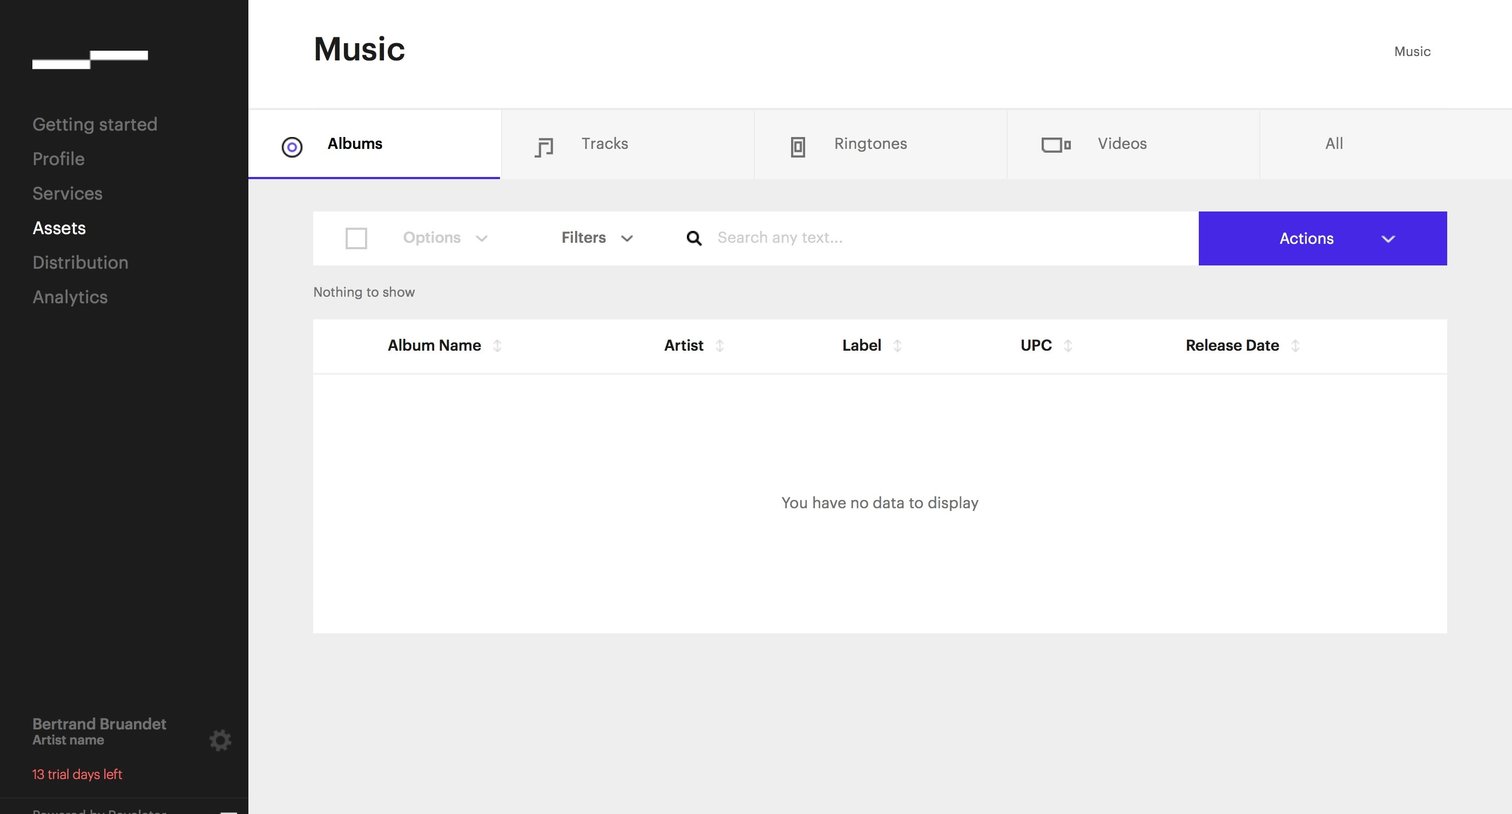Switch to the Ringtones tab
The width and height of the screenshot is (1512, 814).
coord(880,144)
